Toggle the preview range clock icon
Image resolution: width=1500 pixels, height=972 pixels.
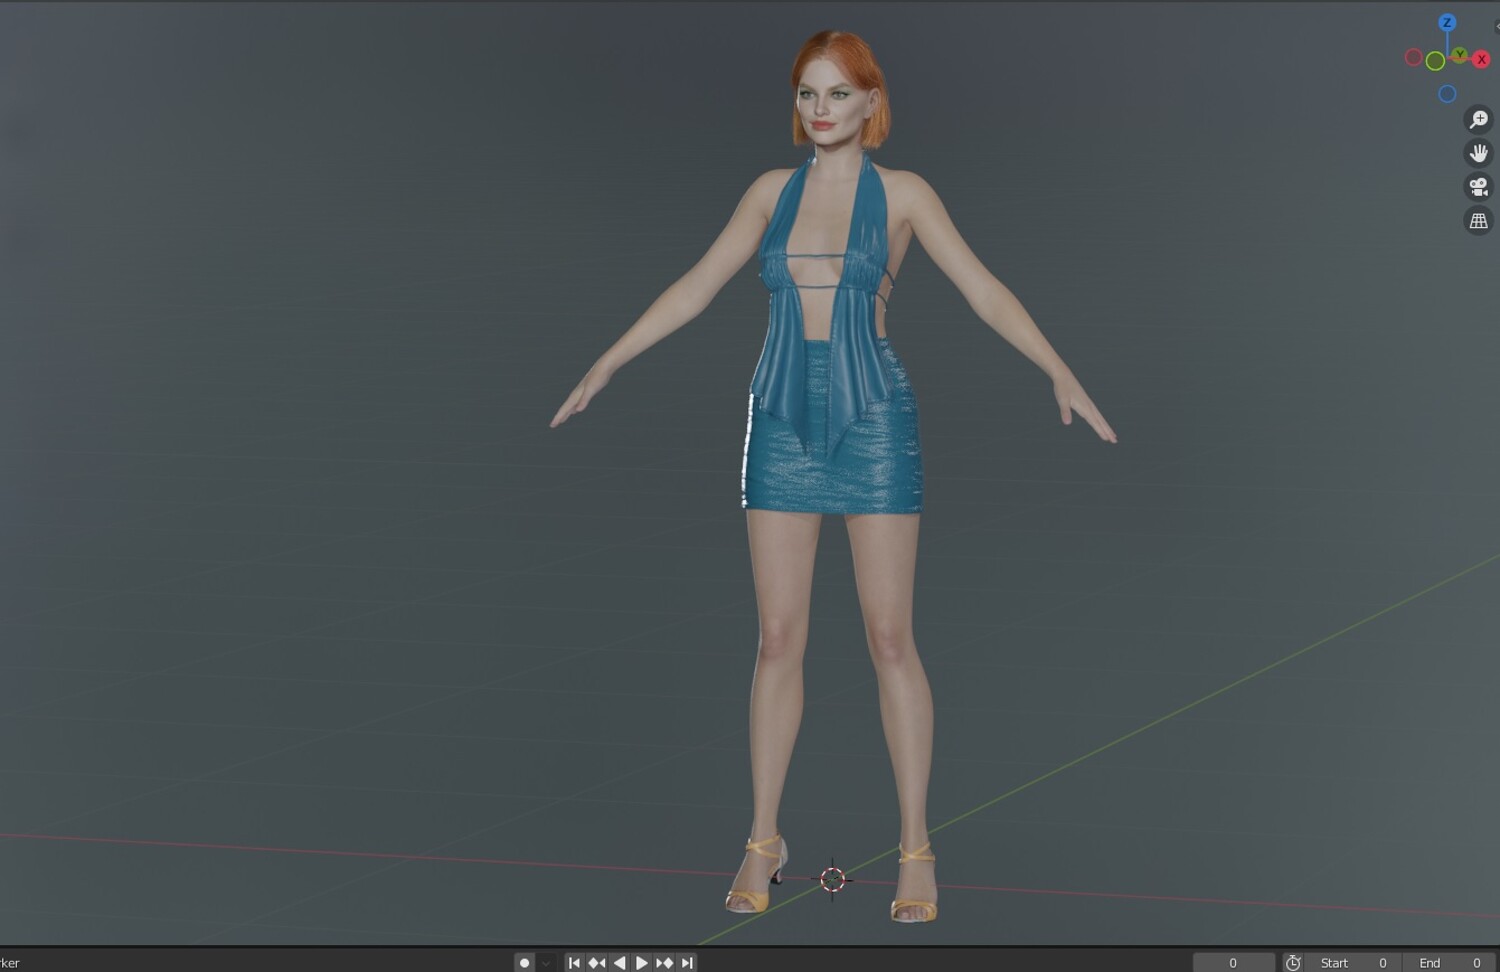1293,962
